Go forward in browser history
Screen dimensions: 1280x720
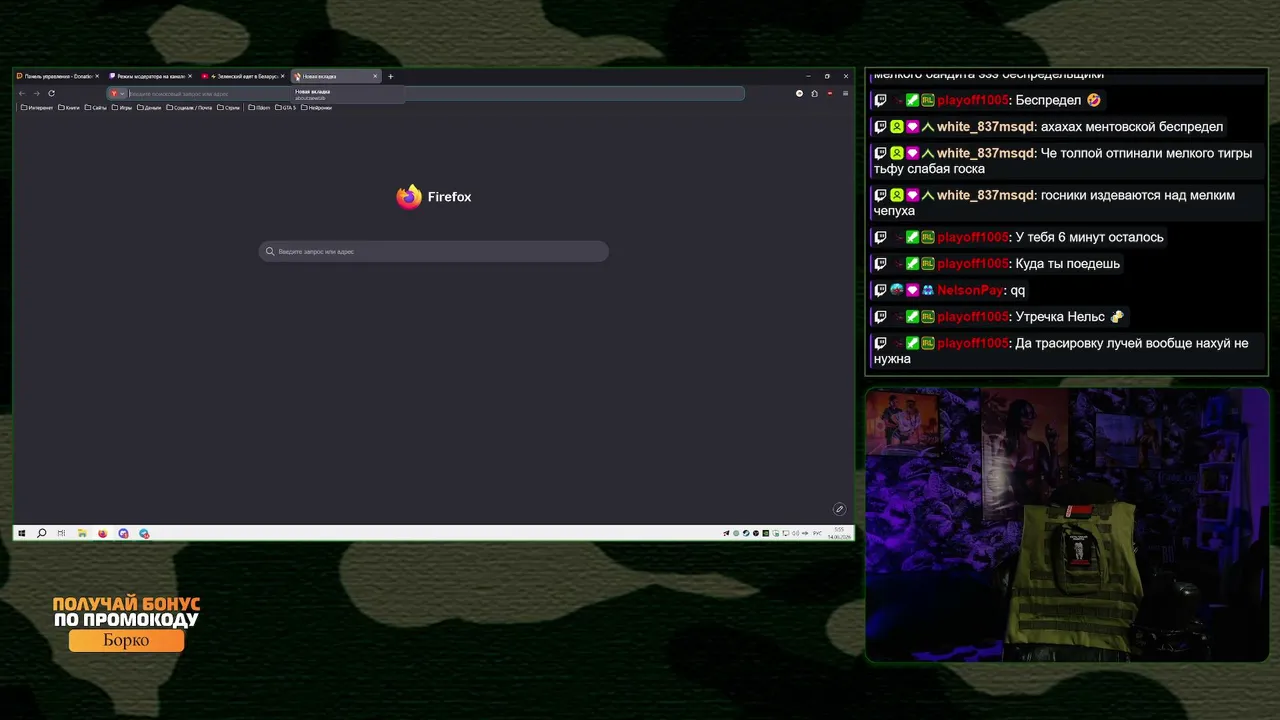click(36, 93)
